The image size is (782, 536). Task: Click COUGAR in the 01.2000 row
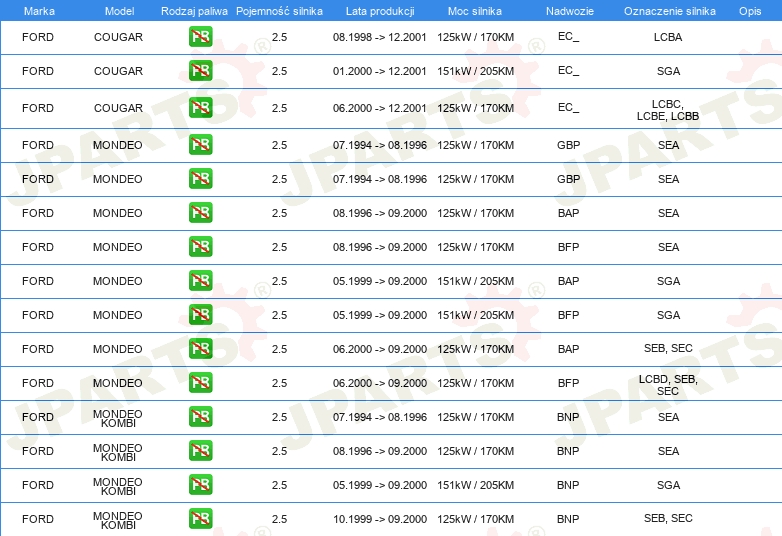click(x=118, y=71)
